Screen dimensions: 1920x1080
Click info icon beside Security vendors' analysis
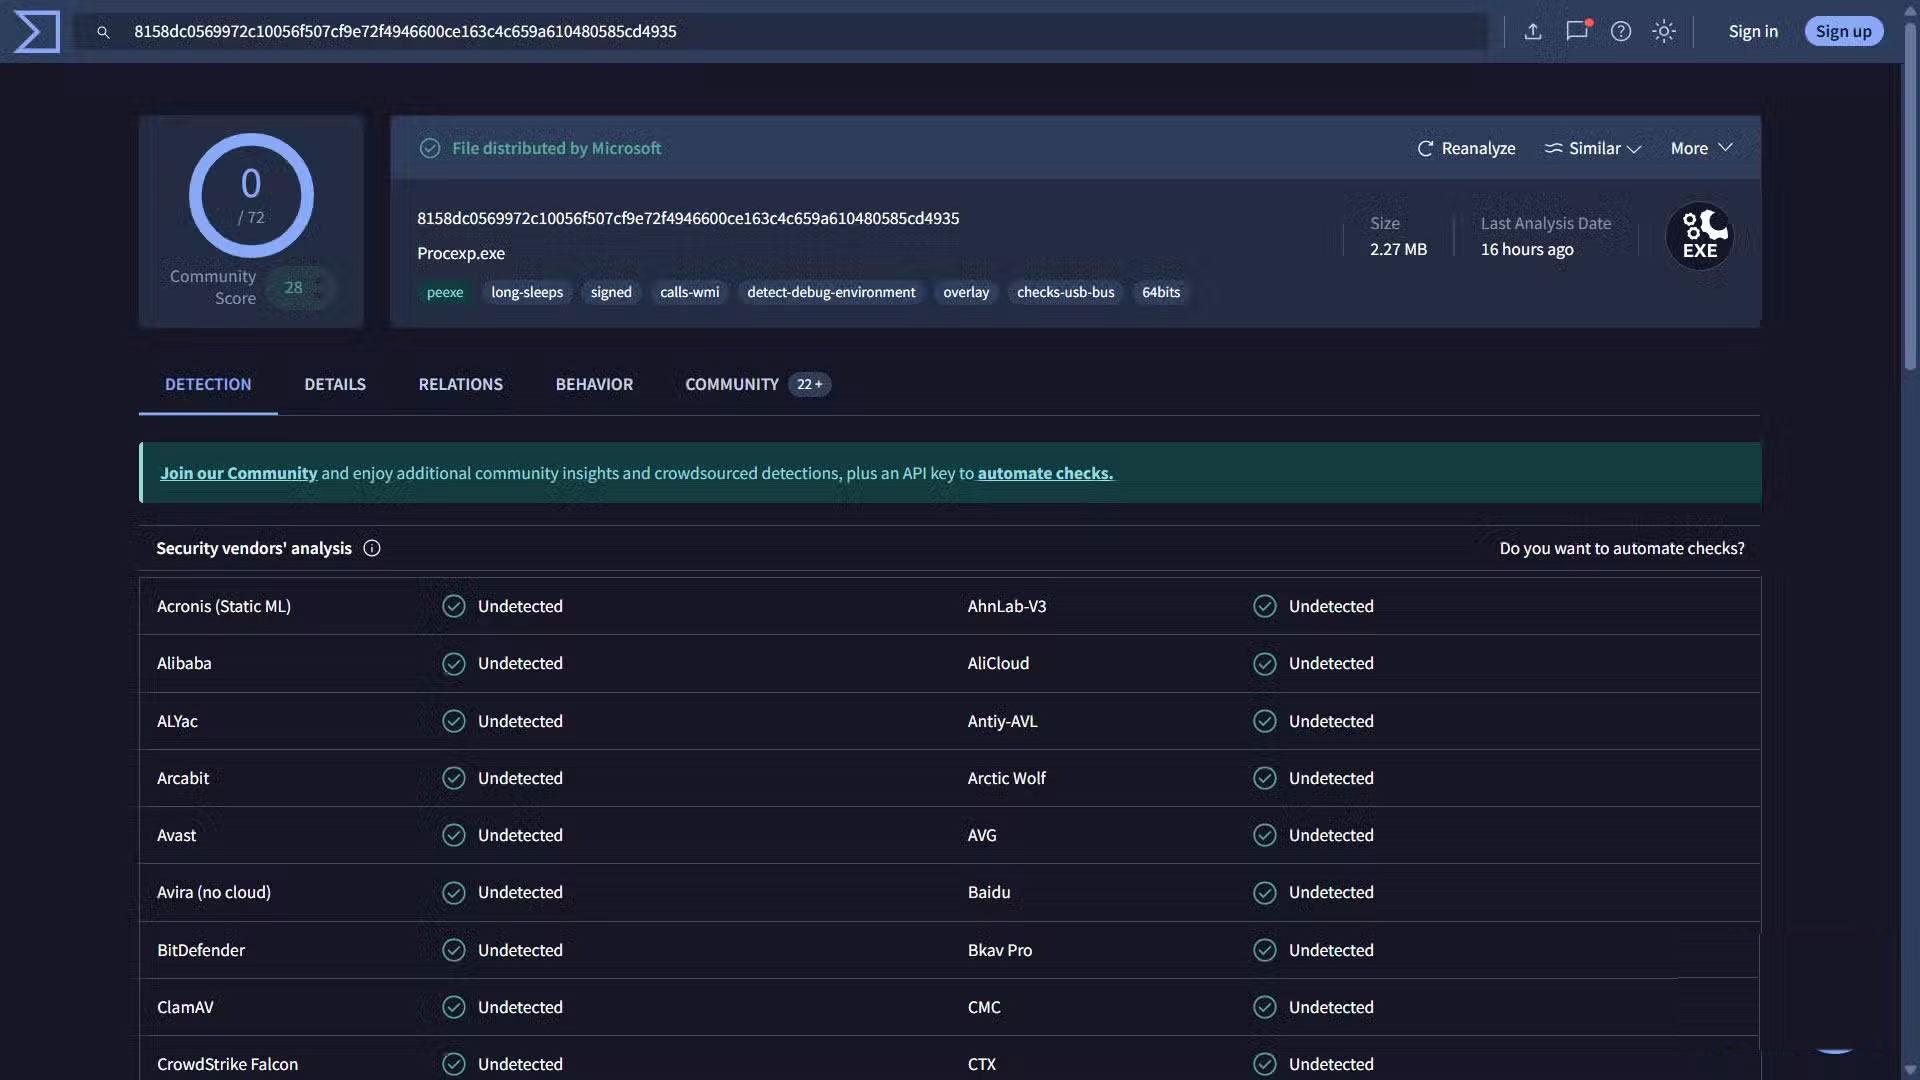372,548
